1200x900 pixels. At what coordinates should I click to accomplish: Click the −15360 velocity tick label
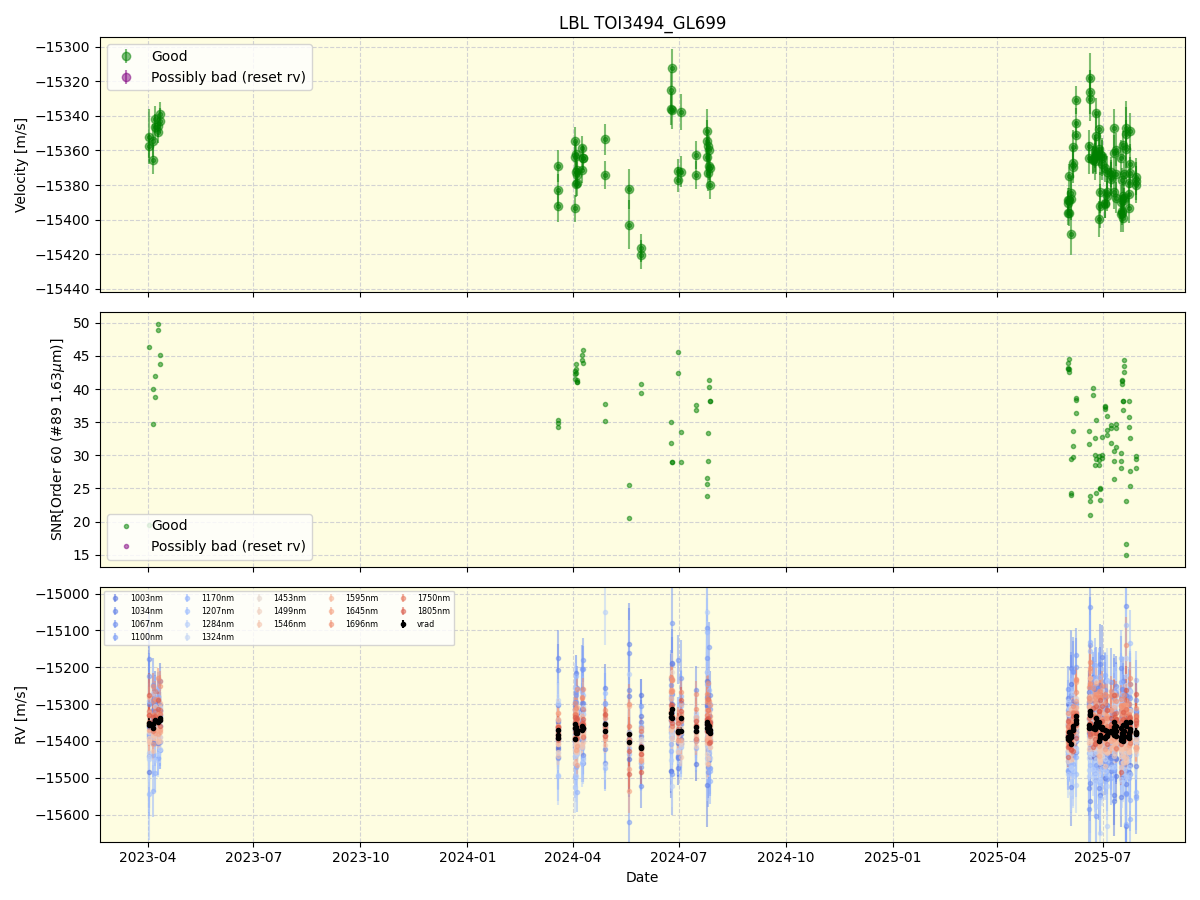64,151
